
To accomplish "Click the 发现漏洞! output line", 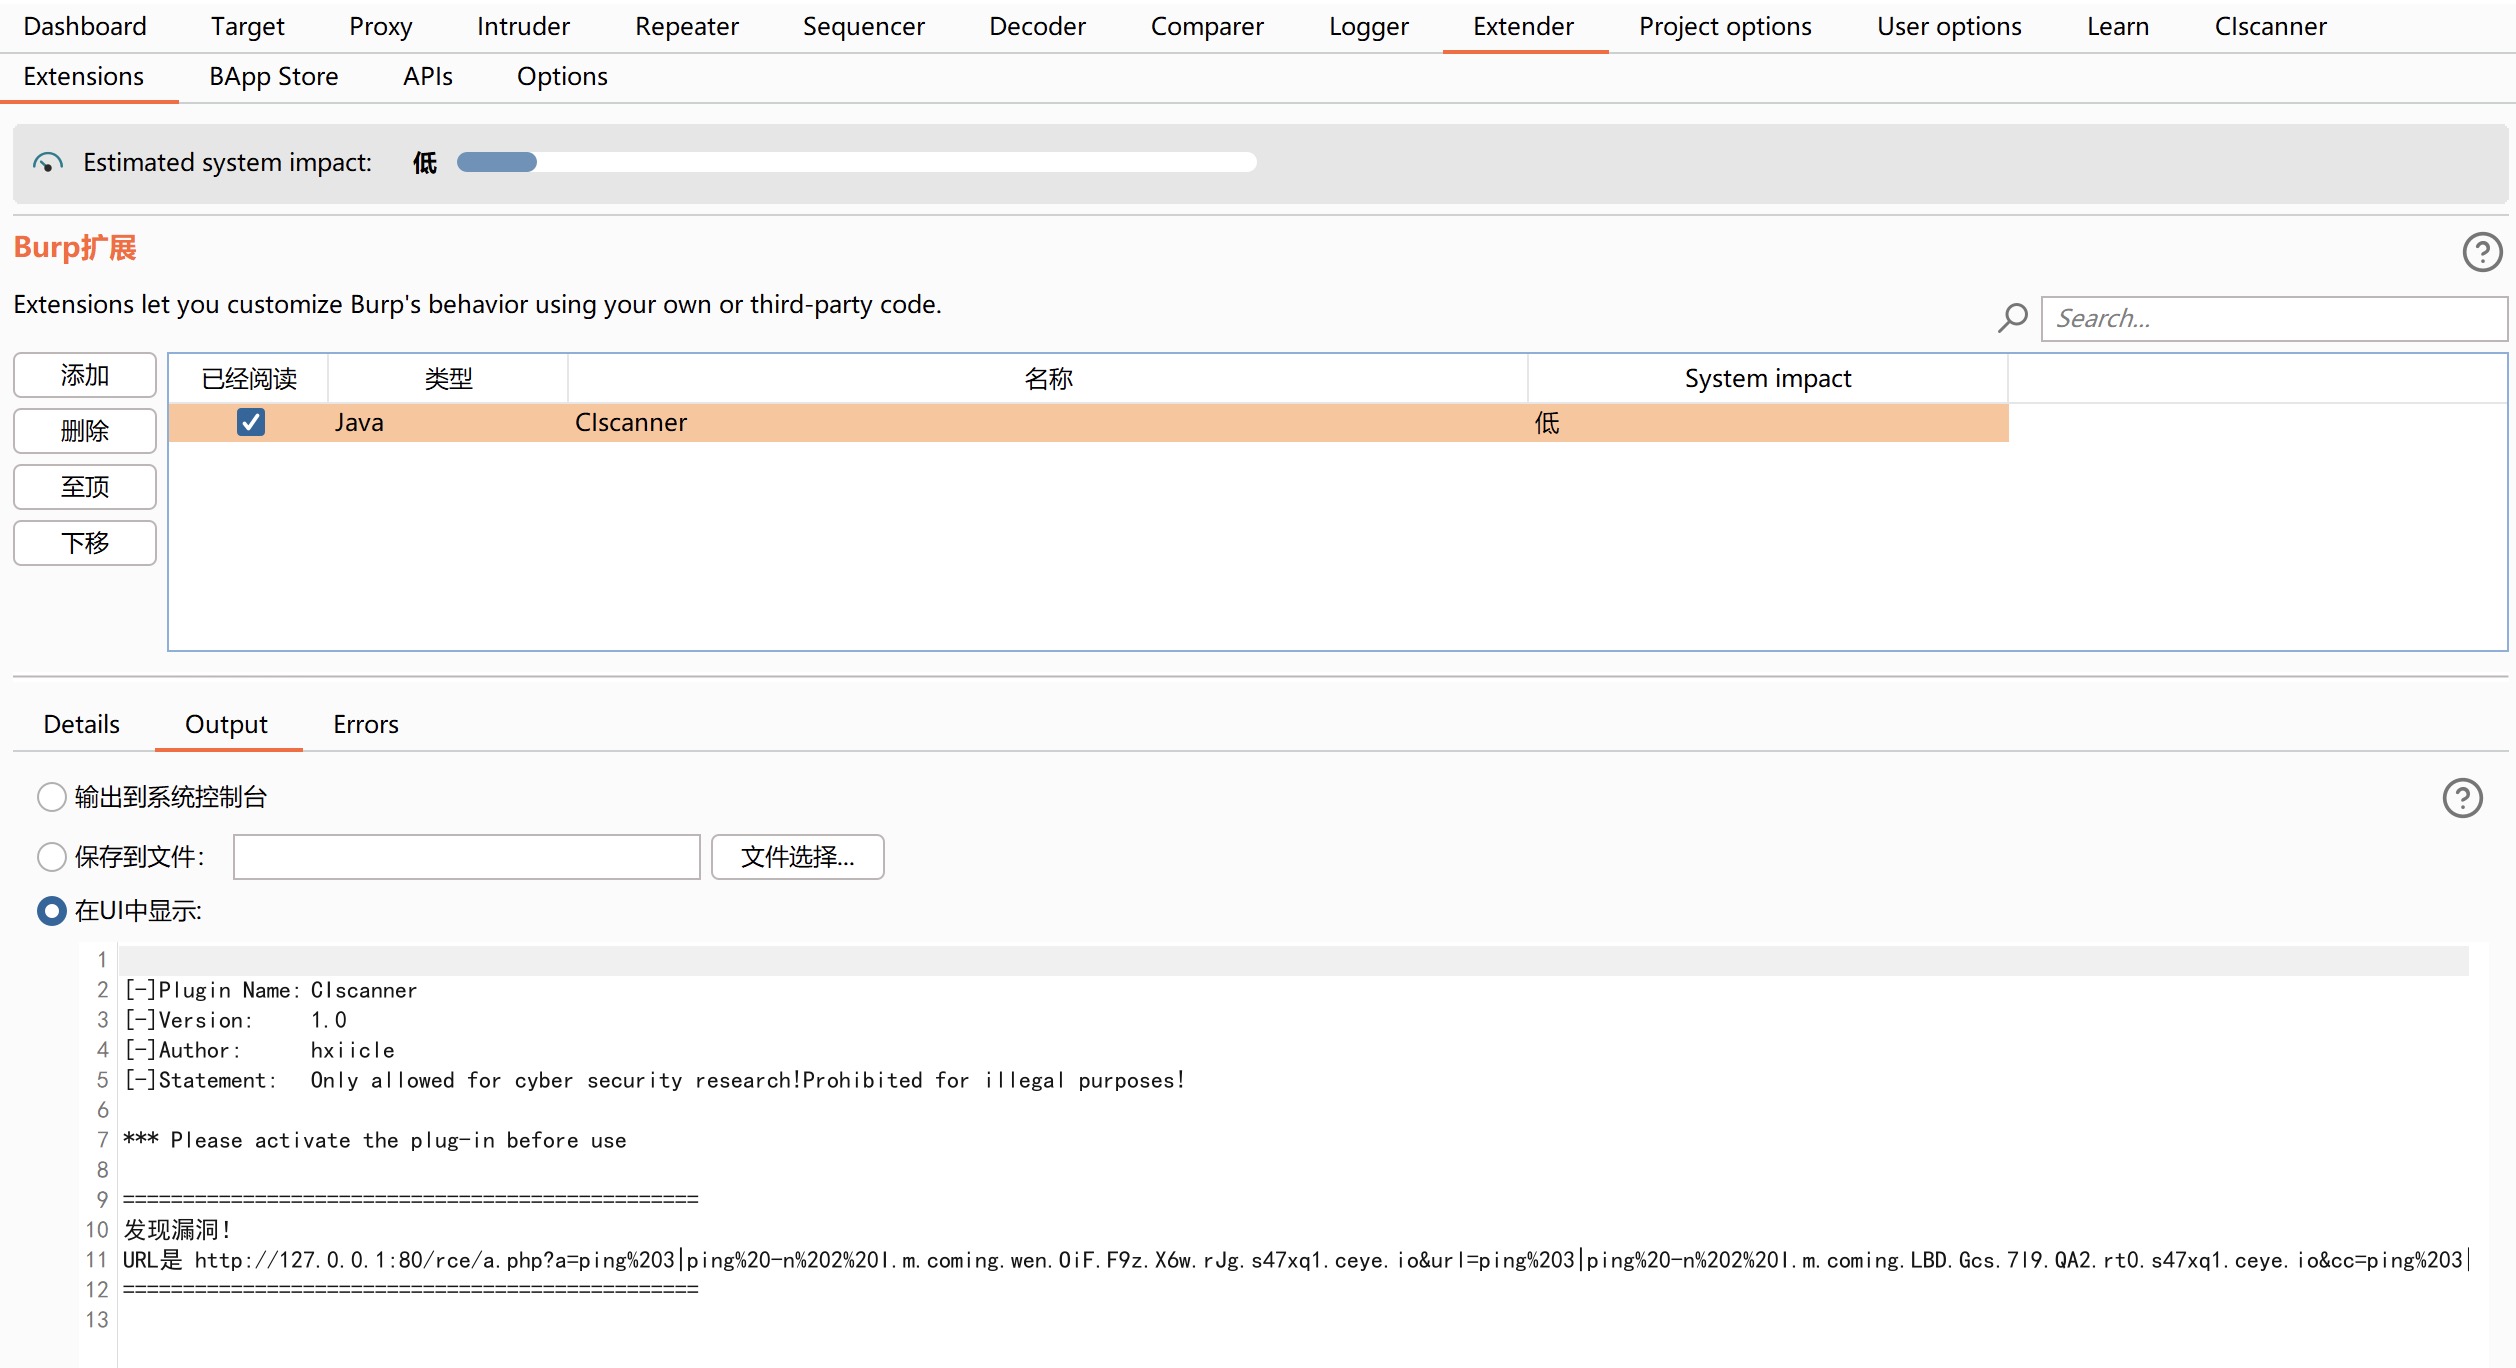I will (177, 1230).
